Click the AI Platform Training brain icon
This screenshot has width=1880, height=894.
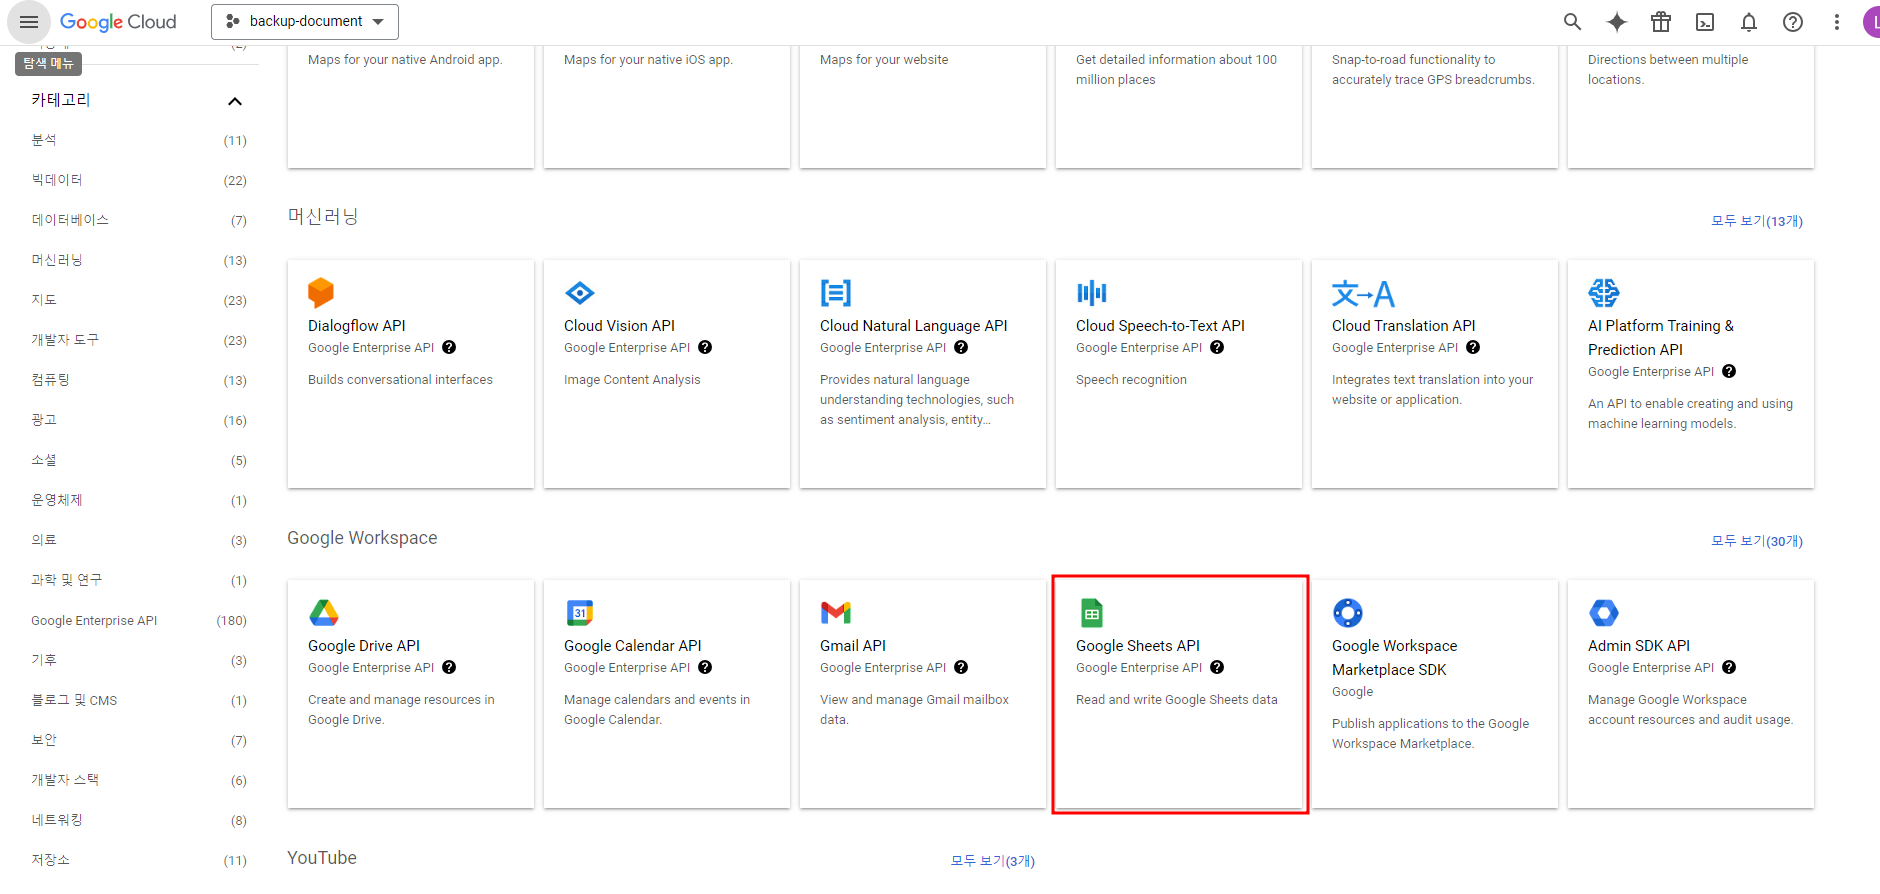coord(1604,293)
